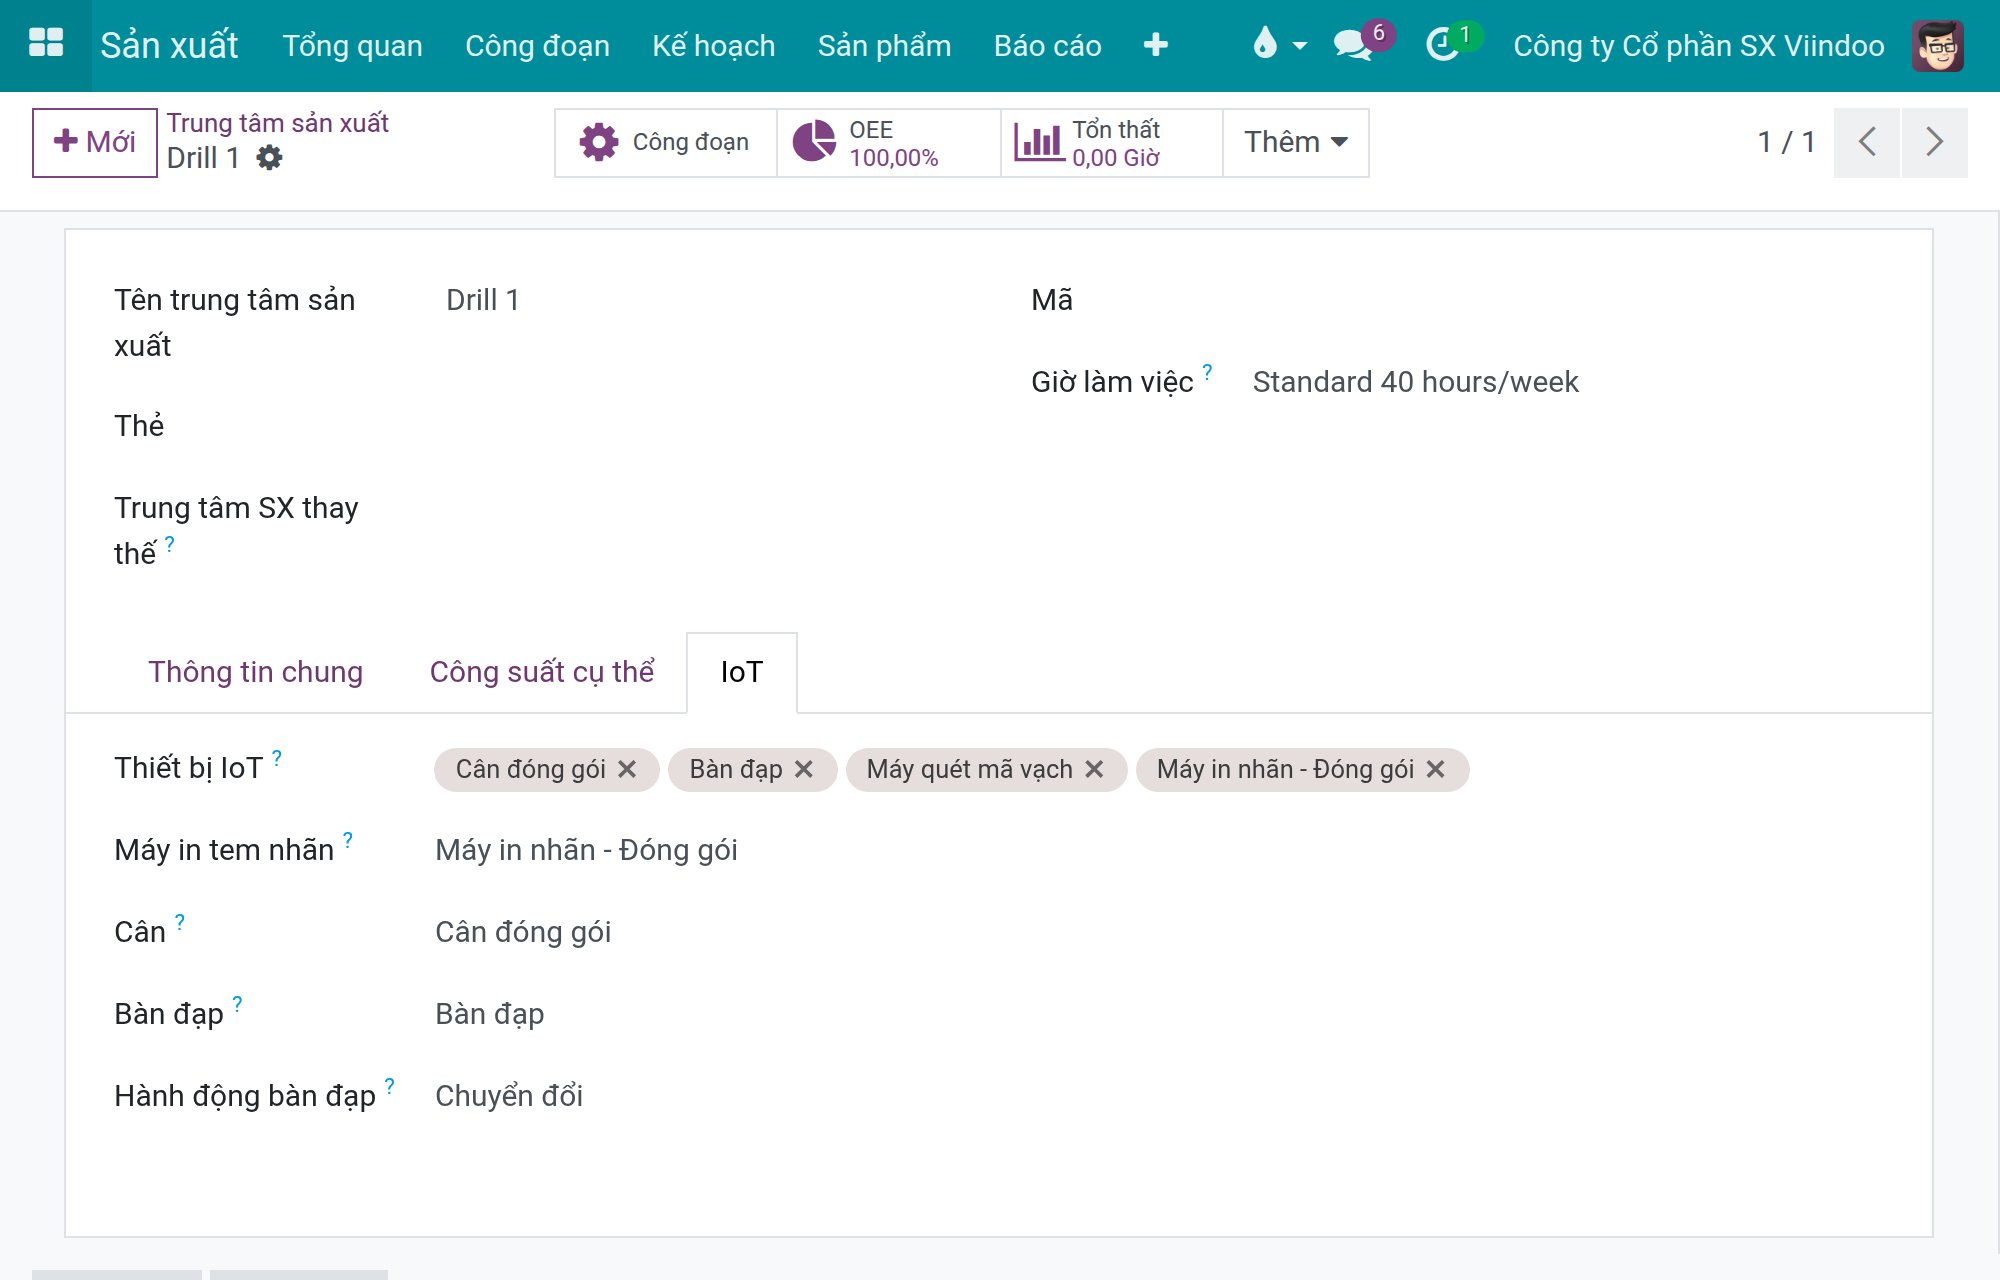This screenshot has width=2000, height=1280.
Task: Click the Mã input field
Action: [x=1565, y=300]
